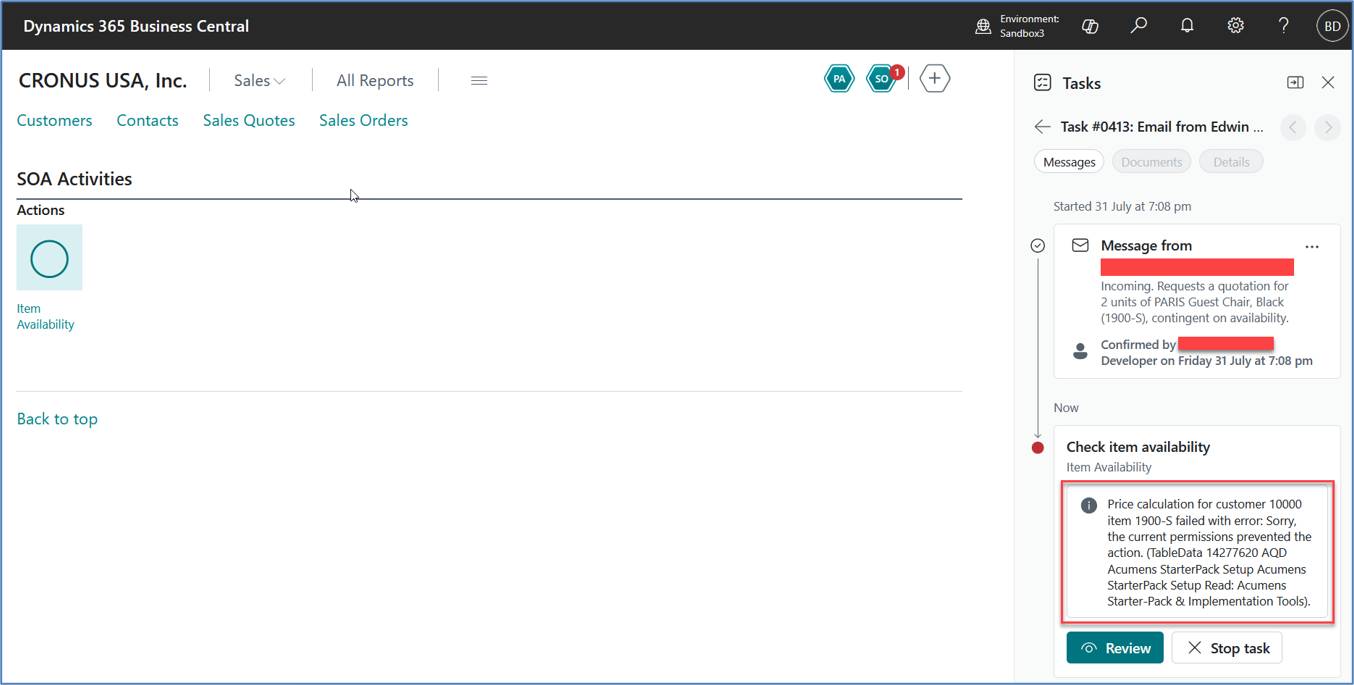Image resolution: width=1354 pixels, height=685 pixels.
Task: Click the Review button
Action: [1115, 648]
